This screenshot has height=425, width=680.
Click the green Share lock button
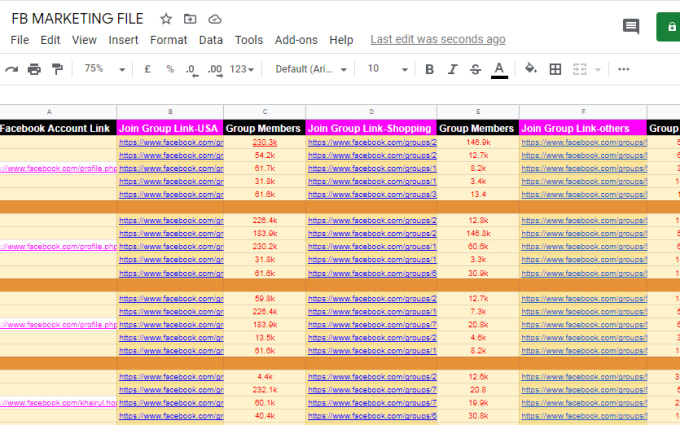point(668,27)
